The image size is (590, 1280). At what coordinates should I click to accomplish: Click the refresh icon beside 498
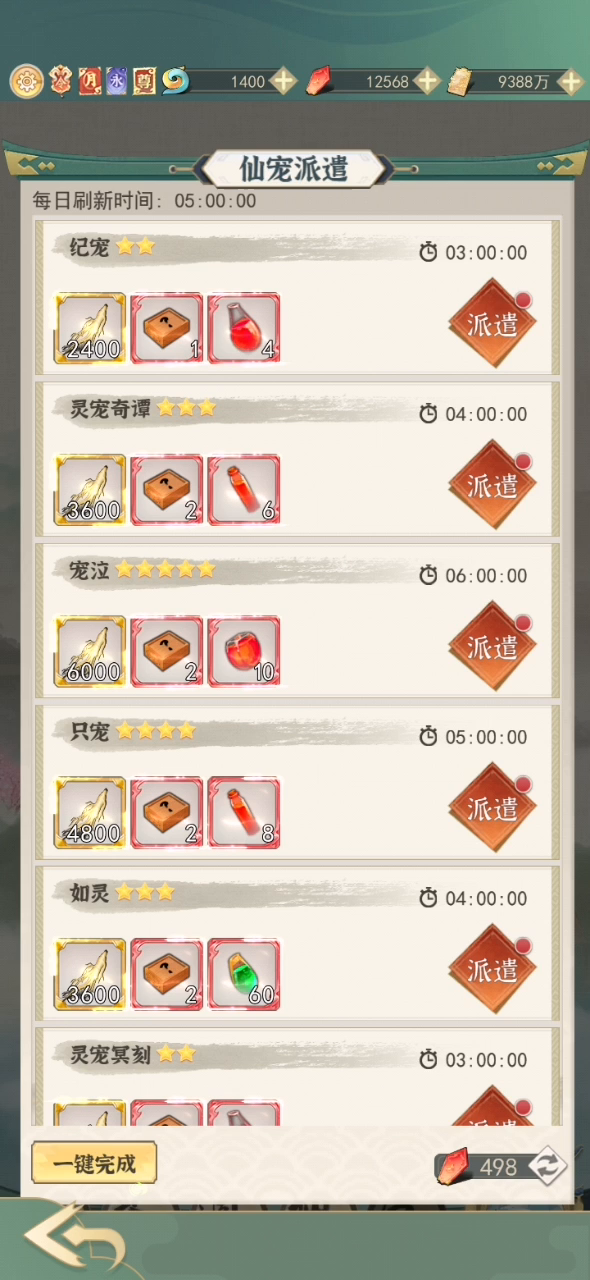[x=547, y=1166]
